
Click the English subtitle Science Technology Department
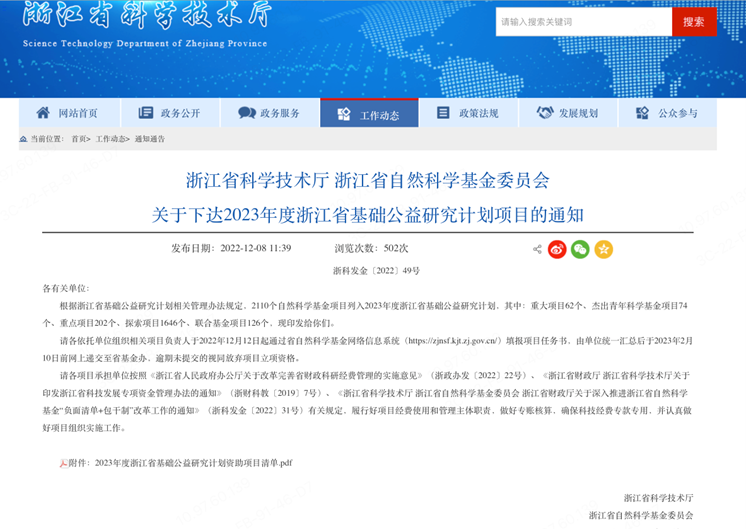[145, 43]
